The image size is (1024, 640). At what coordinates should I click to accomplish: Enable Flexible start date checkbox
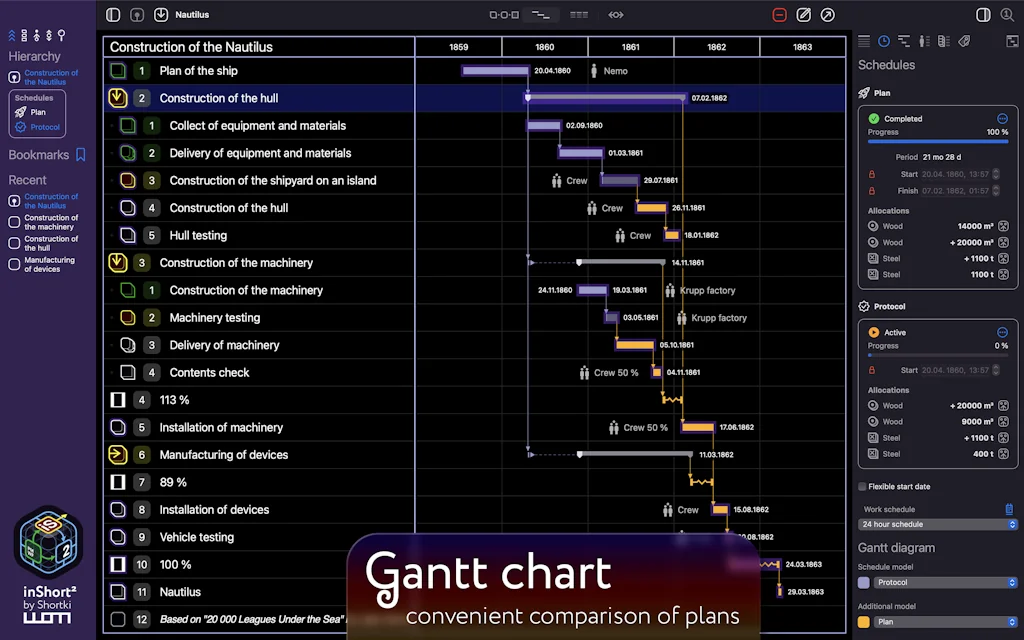coord(863,487)
